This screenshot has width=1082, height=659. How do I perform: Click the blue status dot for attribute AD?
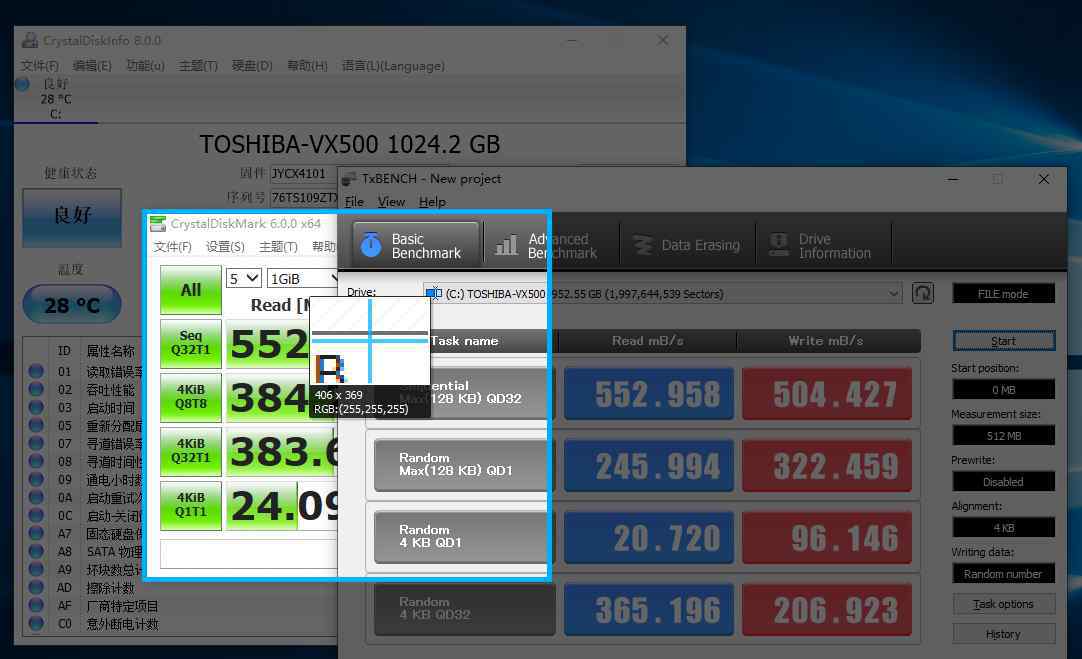click(x=36, y=587)
